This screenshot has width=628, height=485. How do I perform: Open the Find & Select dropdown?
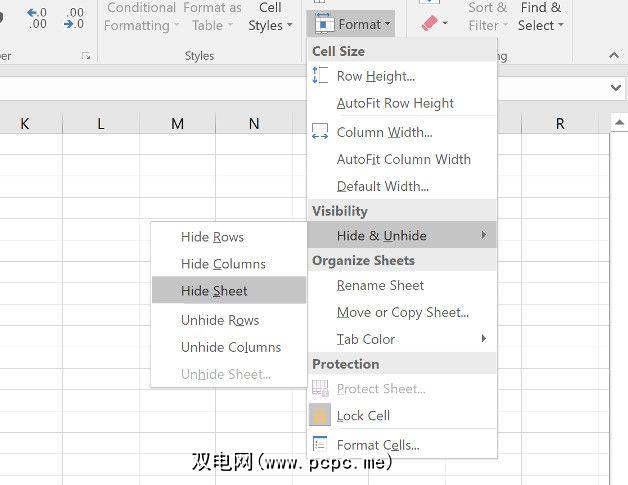(x=541, y=17)
